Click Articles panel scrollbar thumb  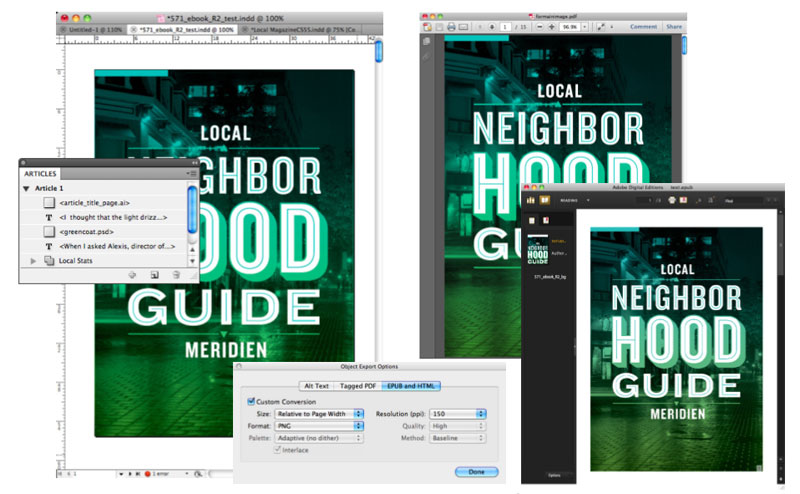pyautogui.click(x=192, y=209)
